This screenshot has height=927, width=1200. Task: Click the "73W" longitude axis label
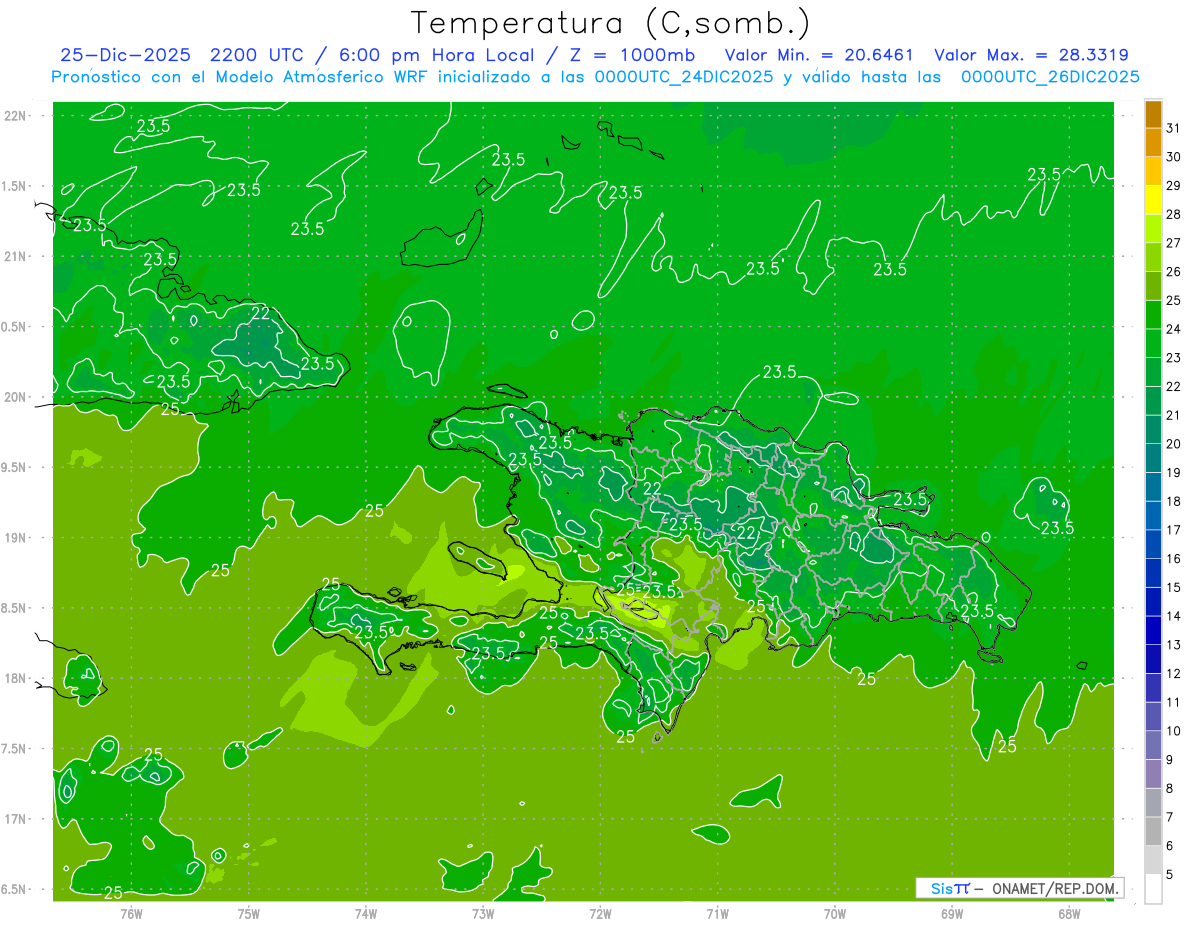coord(483,913)
